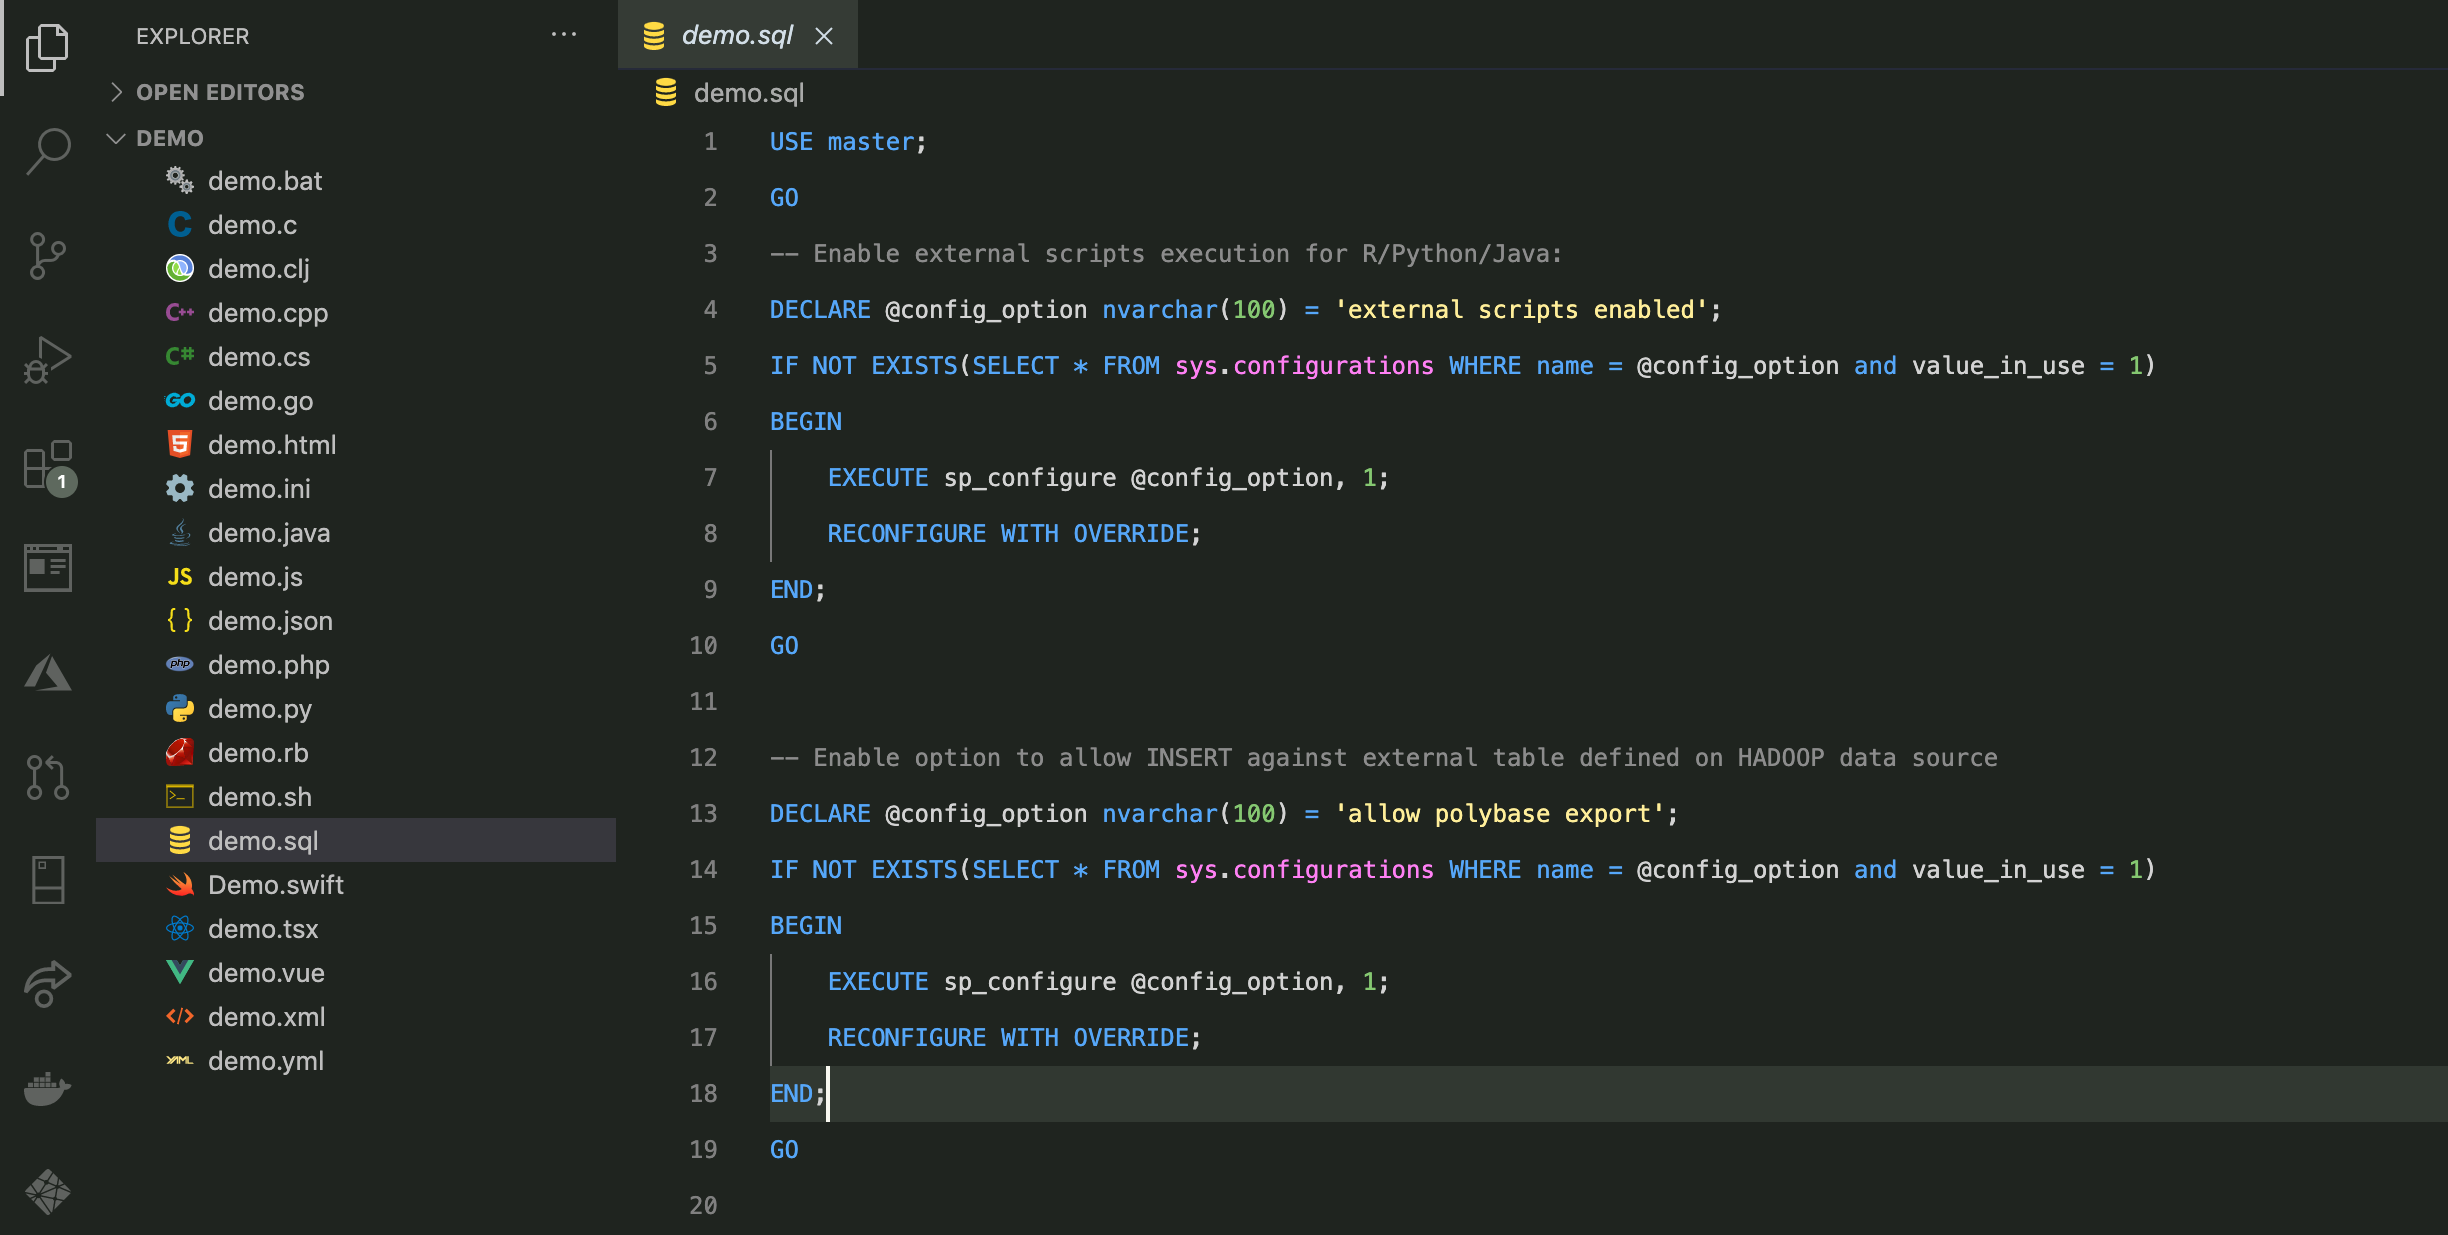This screenshot has height=1235, width=2448.
Task: Click line number 13 in the editor
Action: pos(704,814)
